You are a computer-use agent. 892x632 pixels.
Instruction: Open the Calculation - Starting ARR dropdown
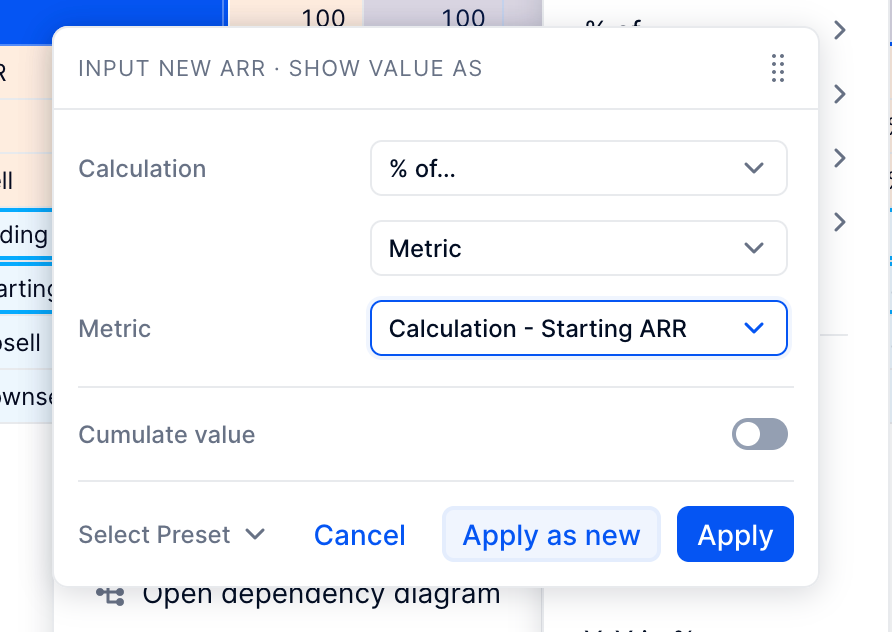tap(579, 328)
